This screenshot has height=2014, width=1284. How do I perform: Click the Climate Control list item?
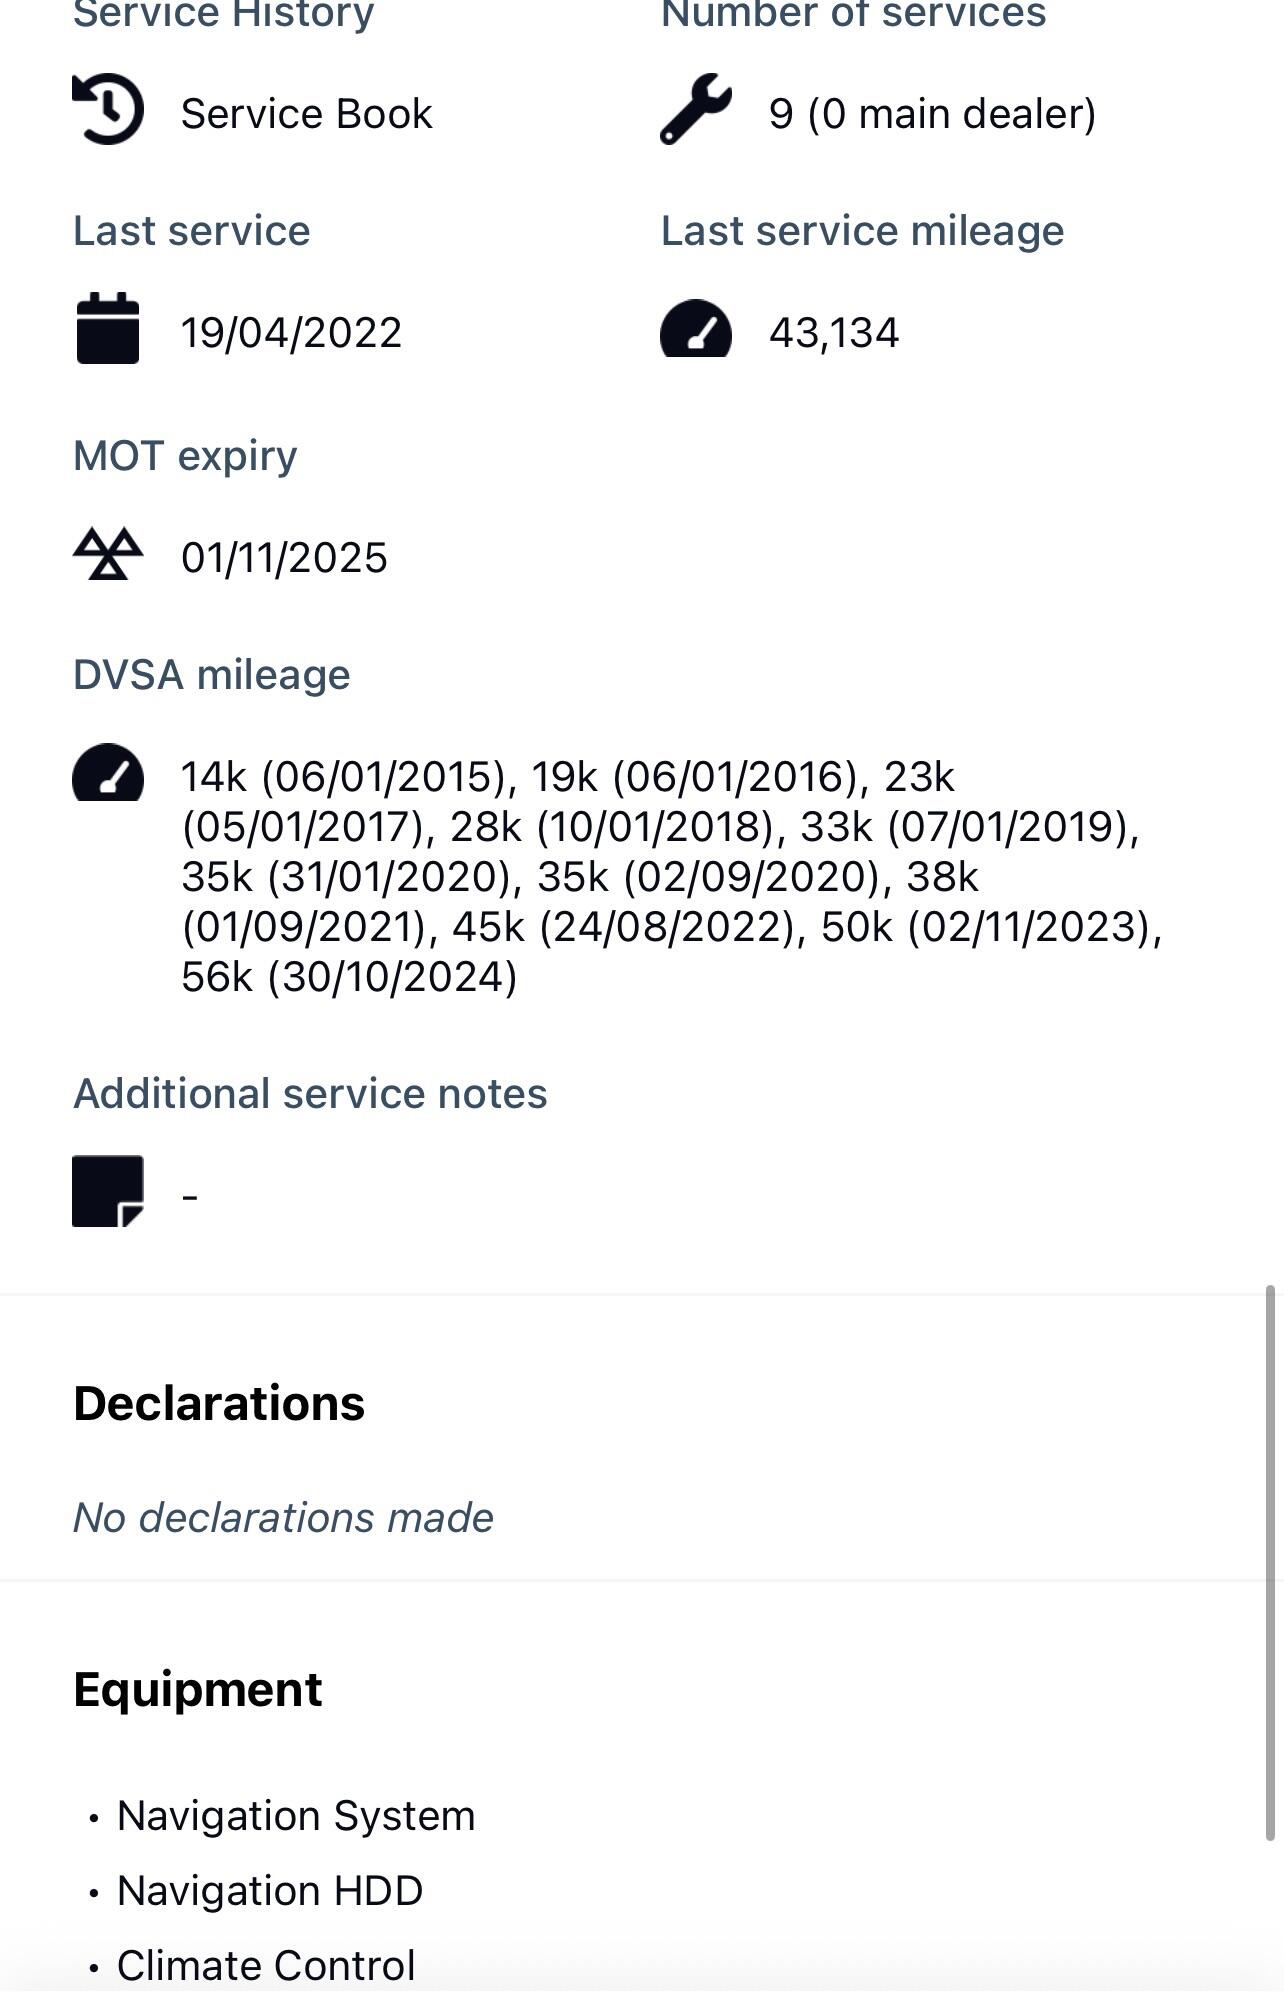pyautogui.click(x=266, y=1965)
